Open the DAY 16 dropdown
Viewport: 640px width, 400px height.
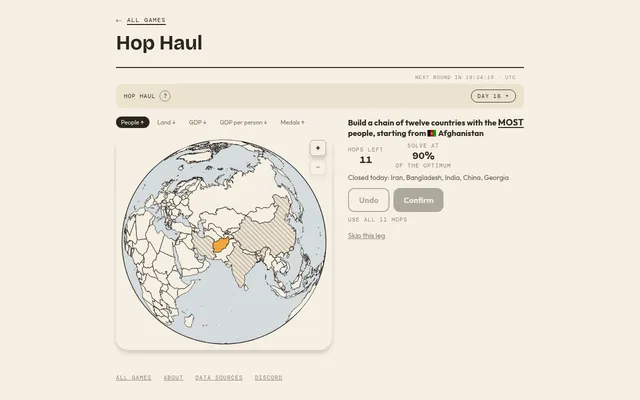(493, 96)
